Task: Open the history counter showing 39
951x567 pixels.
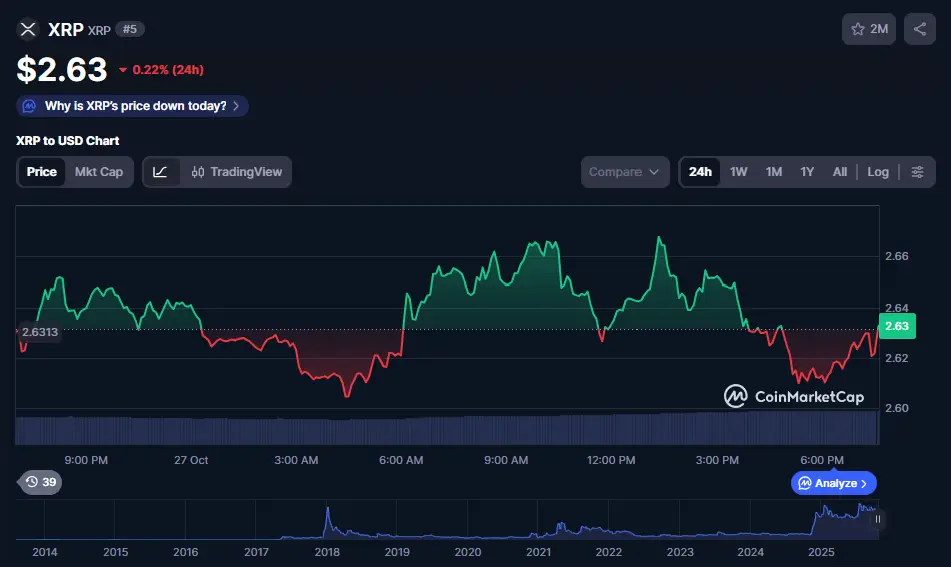Action: click(x=40, y=482)
